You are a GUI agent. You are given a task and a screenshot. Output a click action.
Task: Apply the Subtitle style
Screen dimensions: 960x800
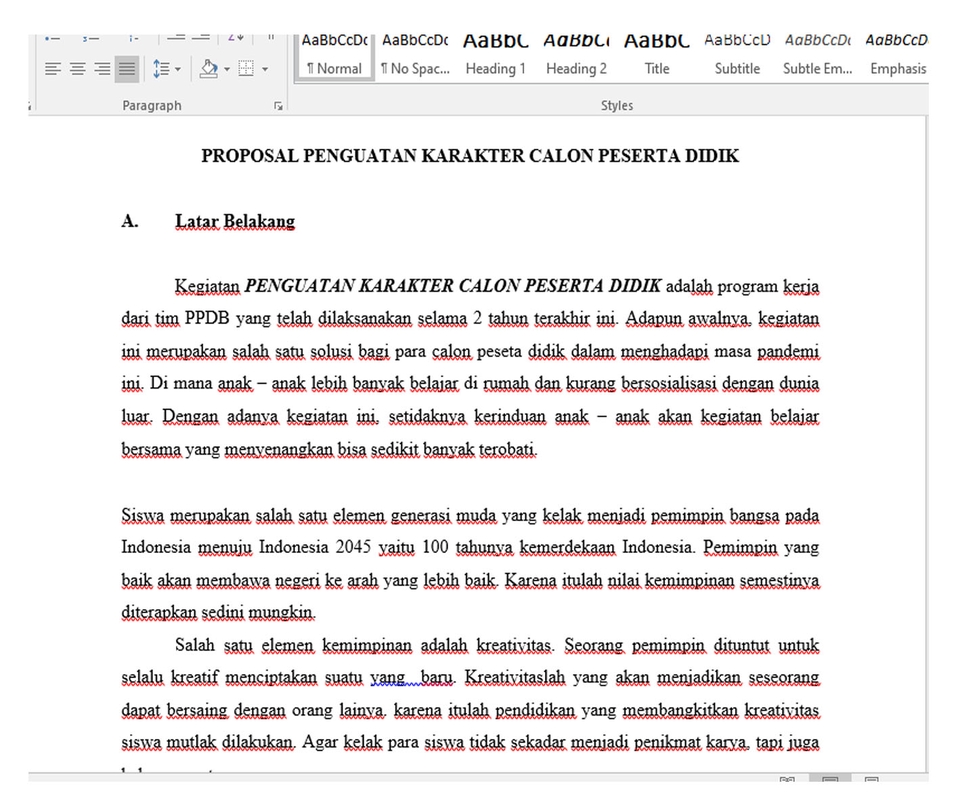click(x=737, y=57)
